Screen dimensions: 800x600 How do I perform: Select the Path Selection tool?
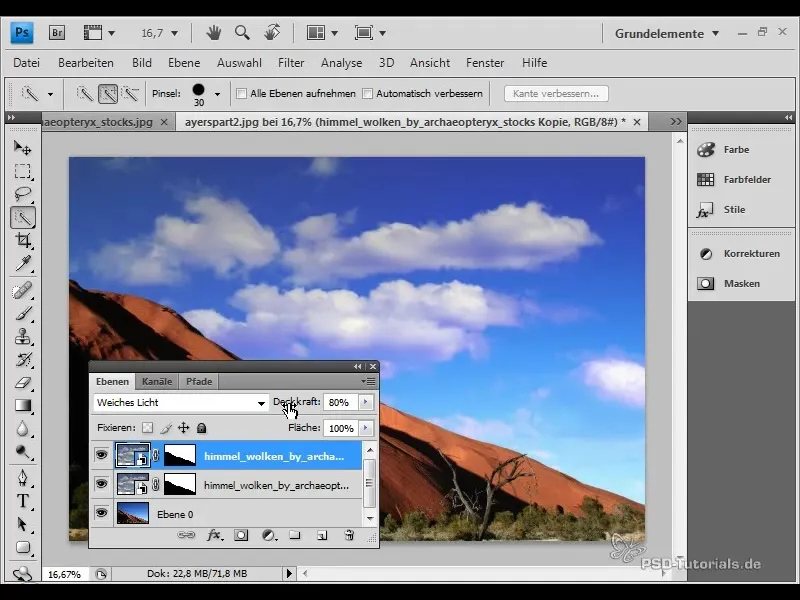click(22, 524)
